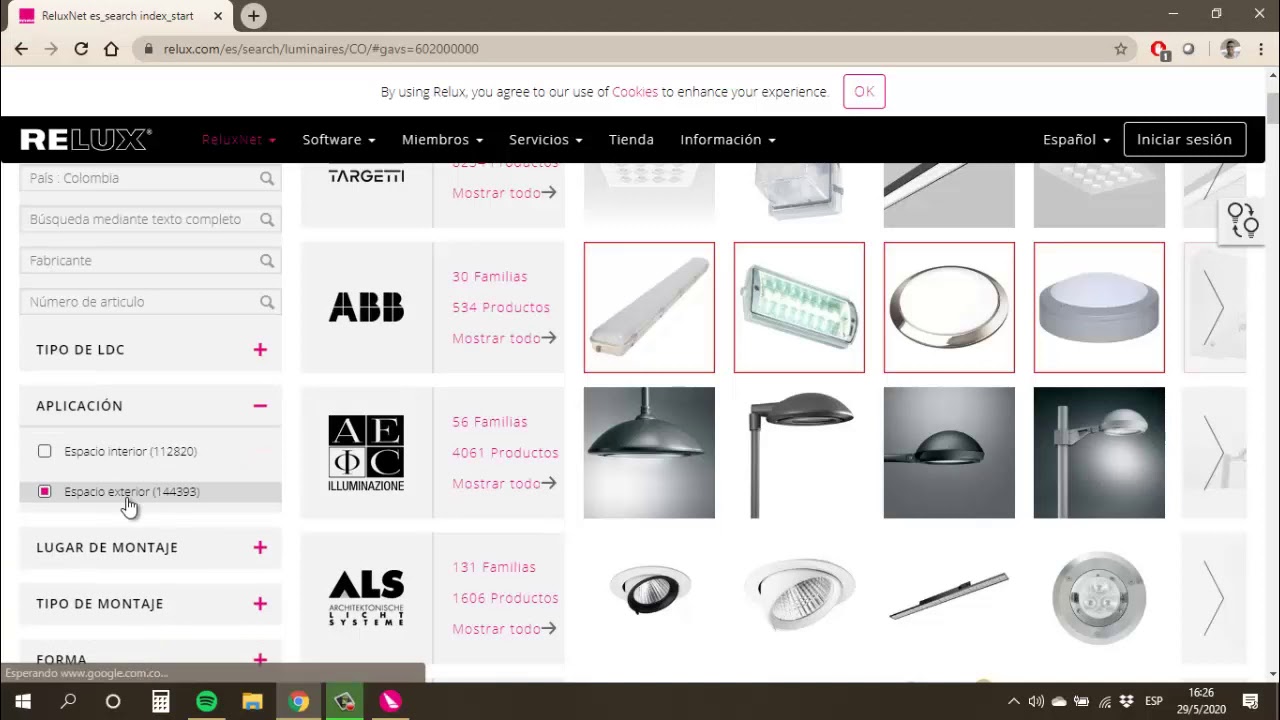Switch to Chrome in the taskbar
Screen dimensions: 1280x720
click(298, 701)
